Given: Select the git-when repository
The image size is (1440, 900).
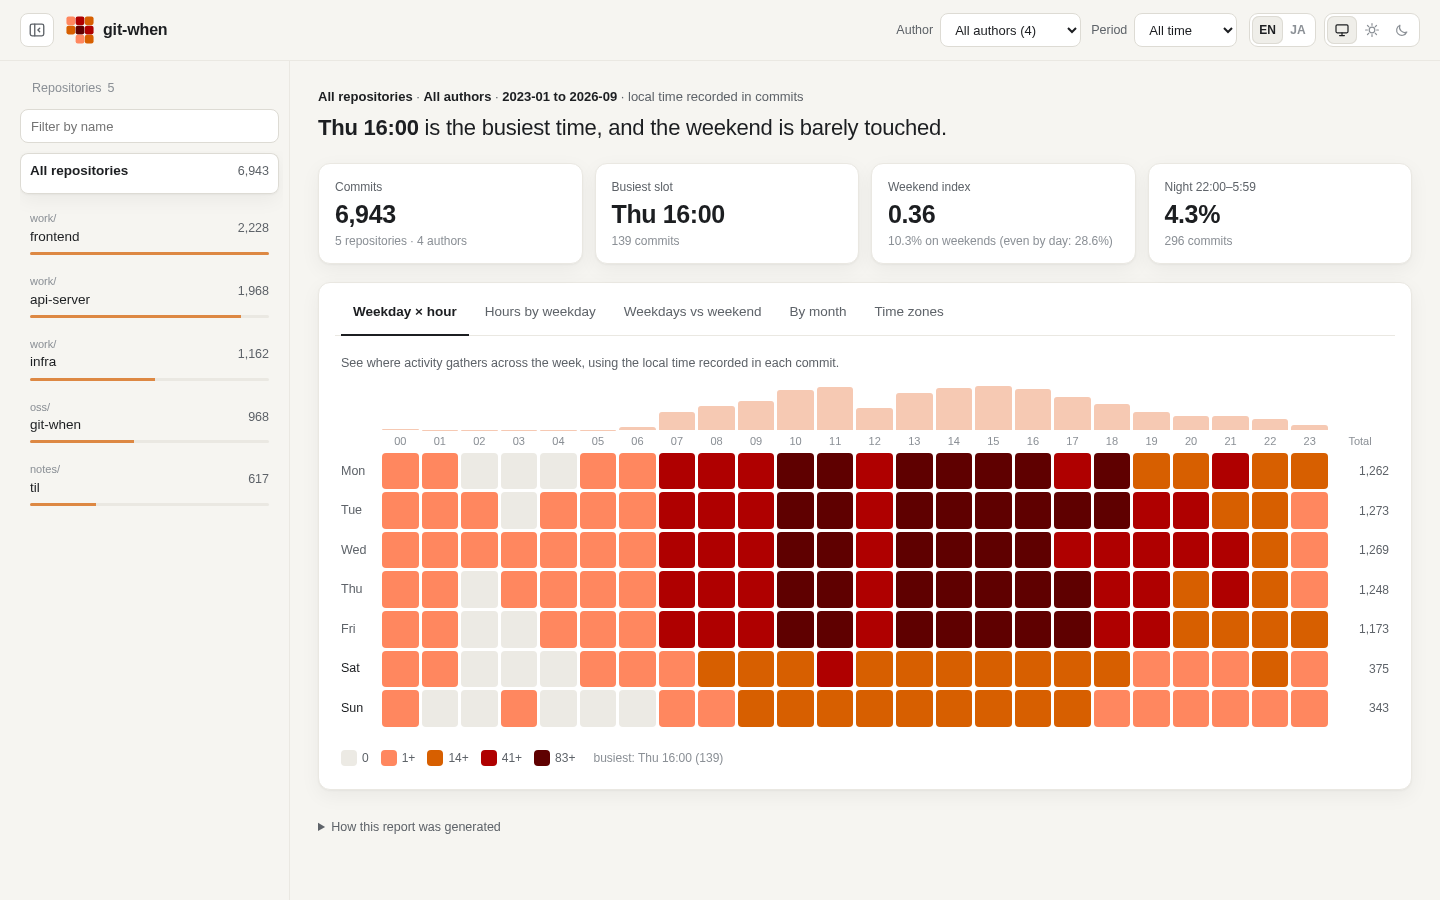Looking at the screenshot, I should pos(149,421).
